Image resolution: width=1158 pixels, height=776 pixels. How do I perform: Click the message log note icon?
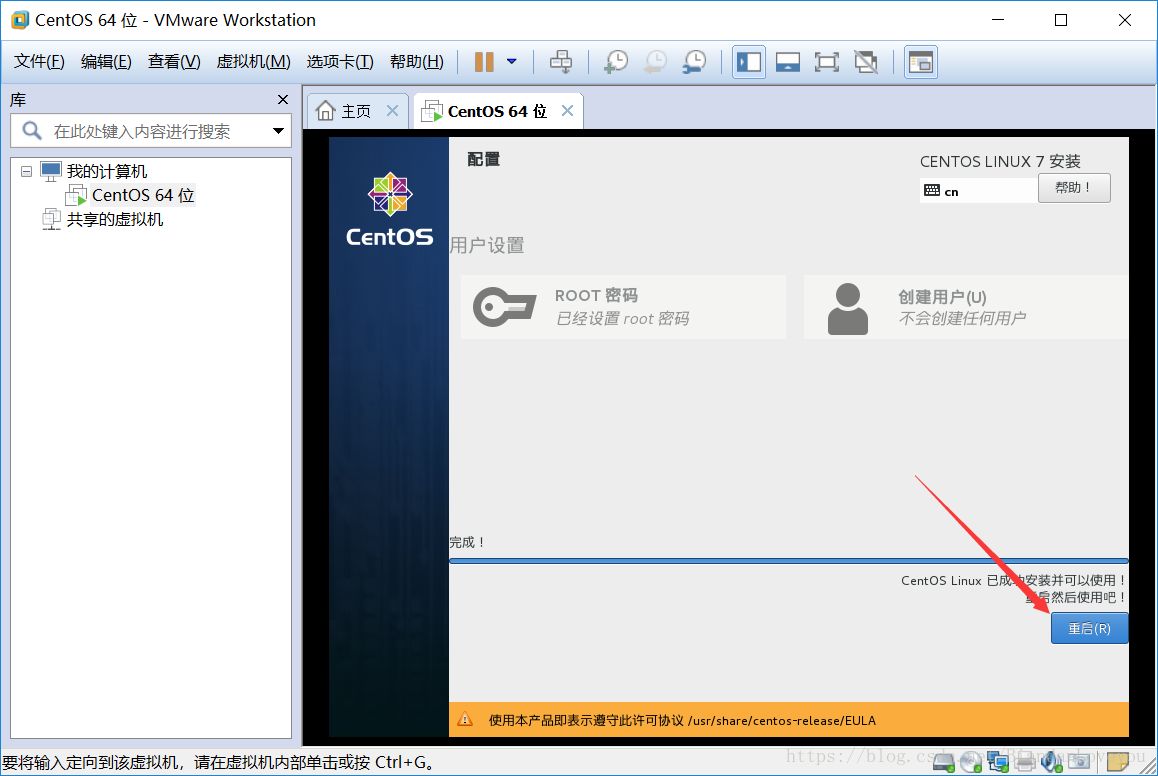[x=1118, y=761]
